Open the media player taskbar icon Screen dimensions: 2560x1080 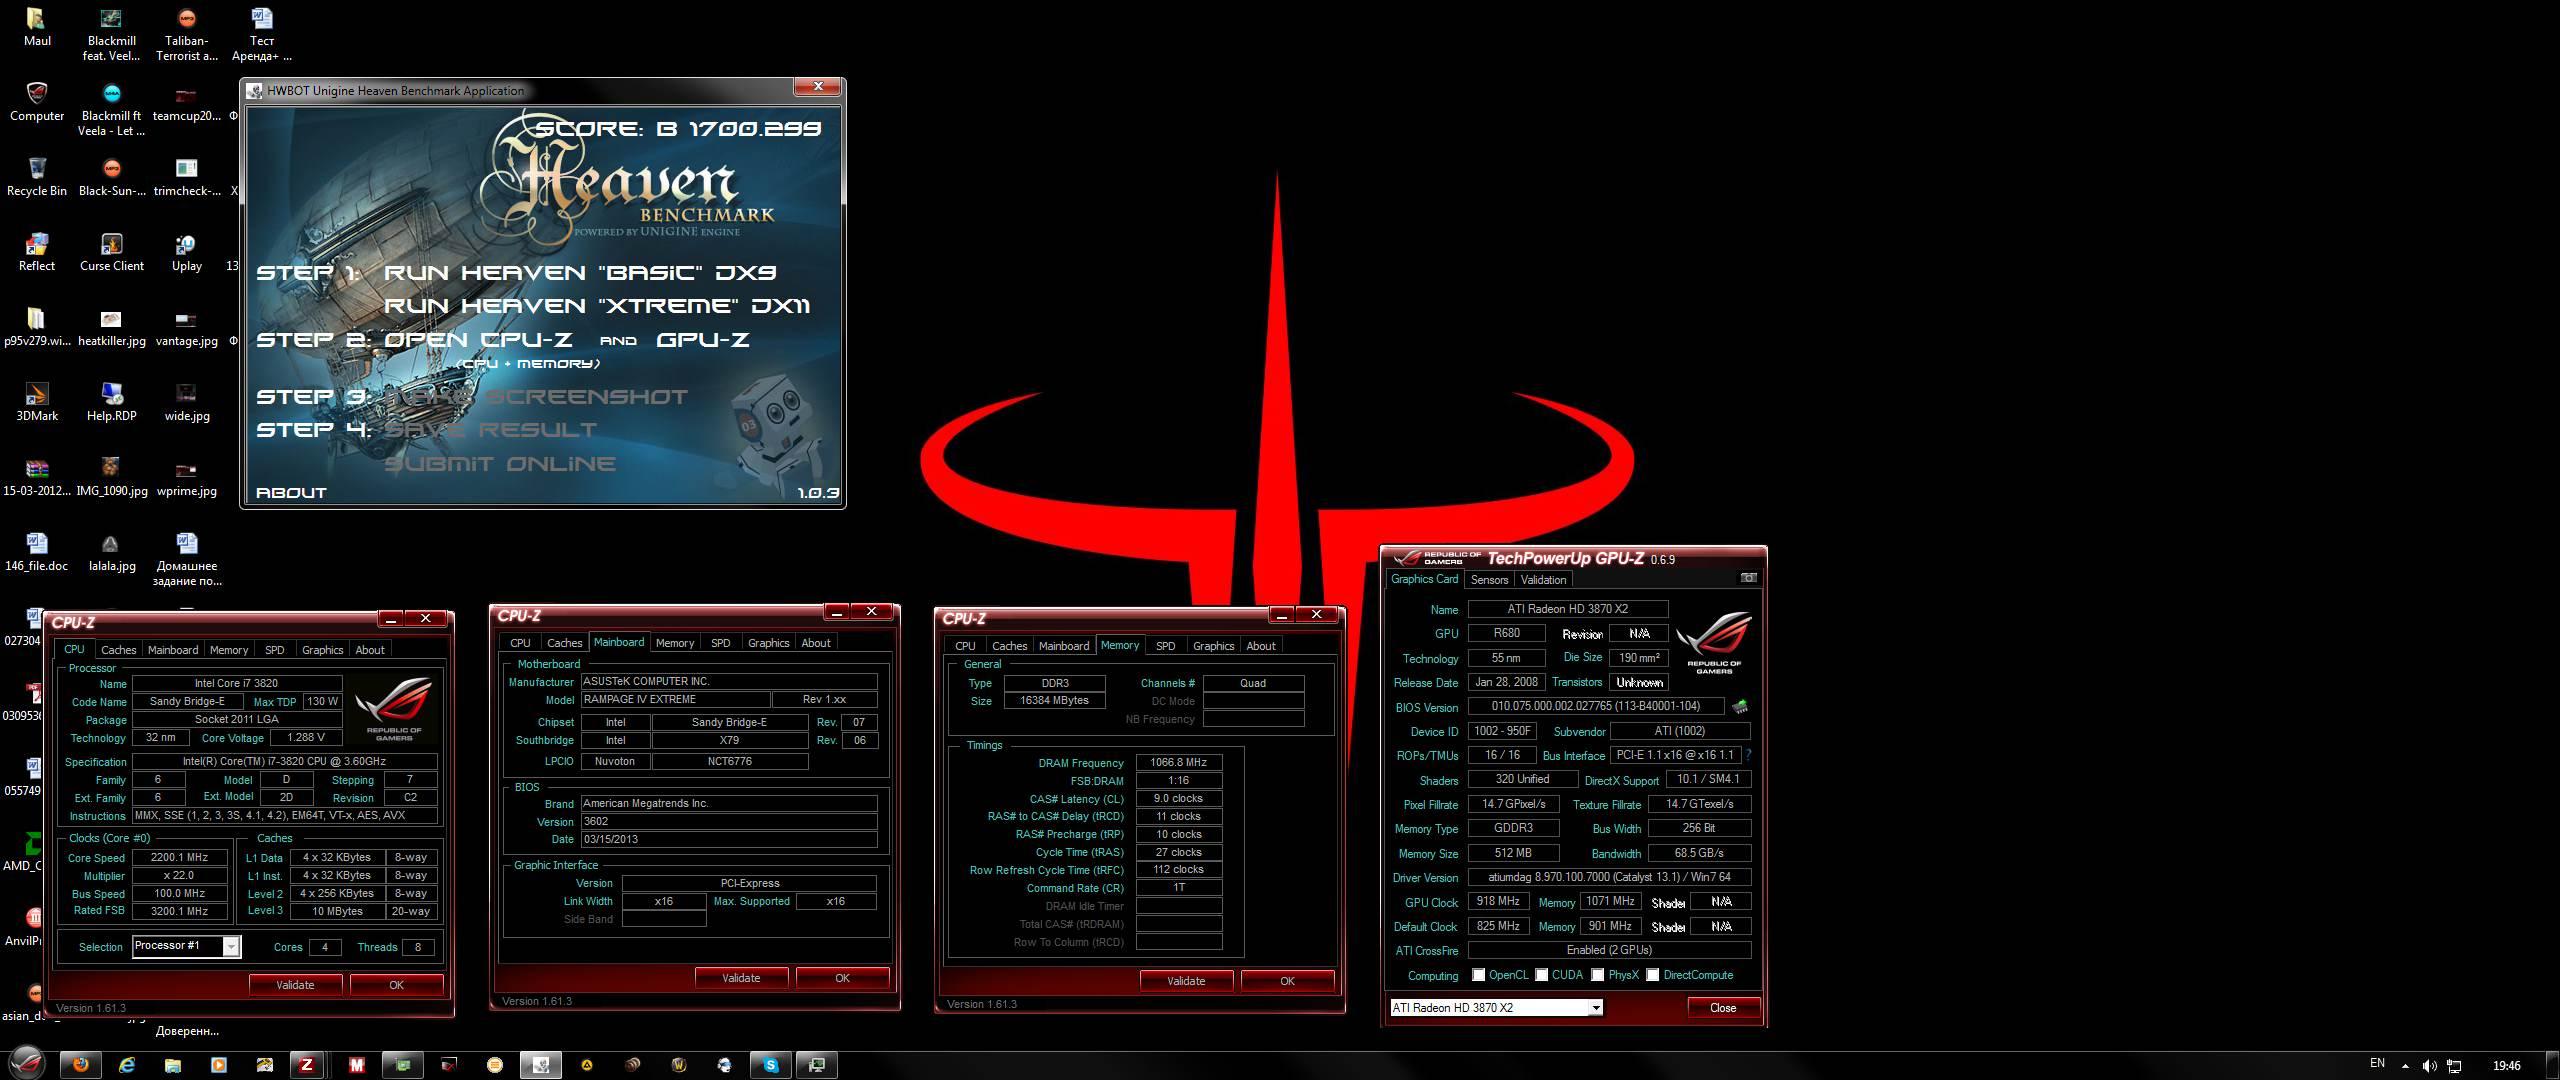[x=218, y=1065]
